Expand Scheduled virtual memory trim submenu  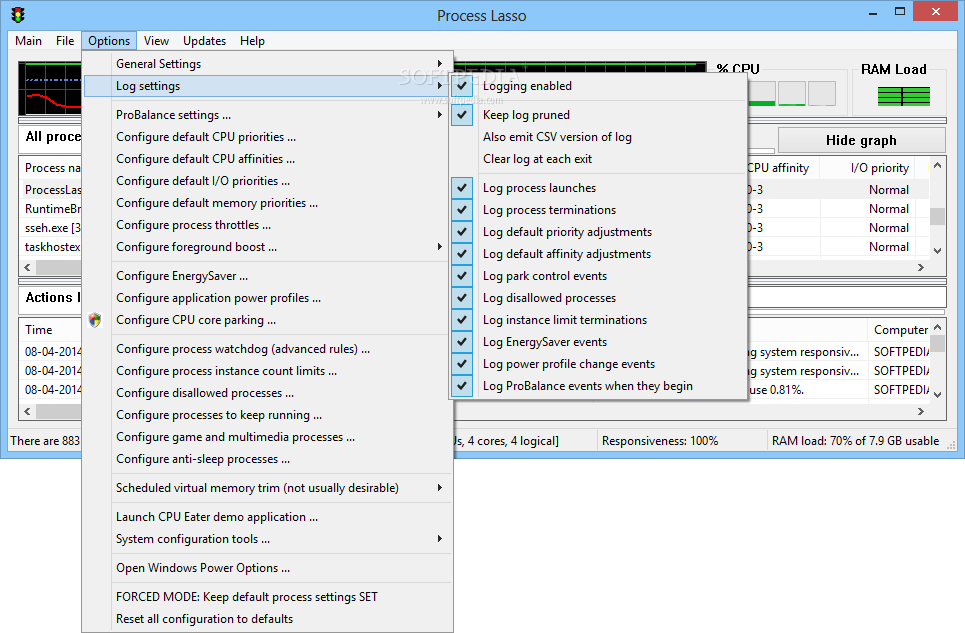tap(267, 488)
